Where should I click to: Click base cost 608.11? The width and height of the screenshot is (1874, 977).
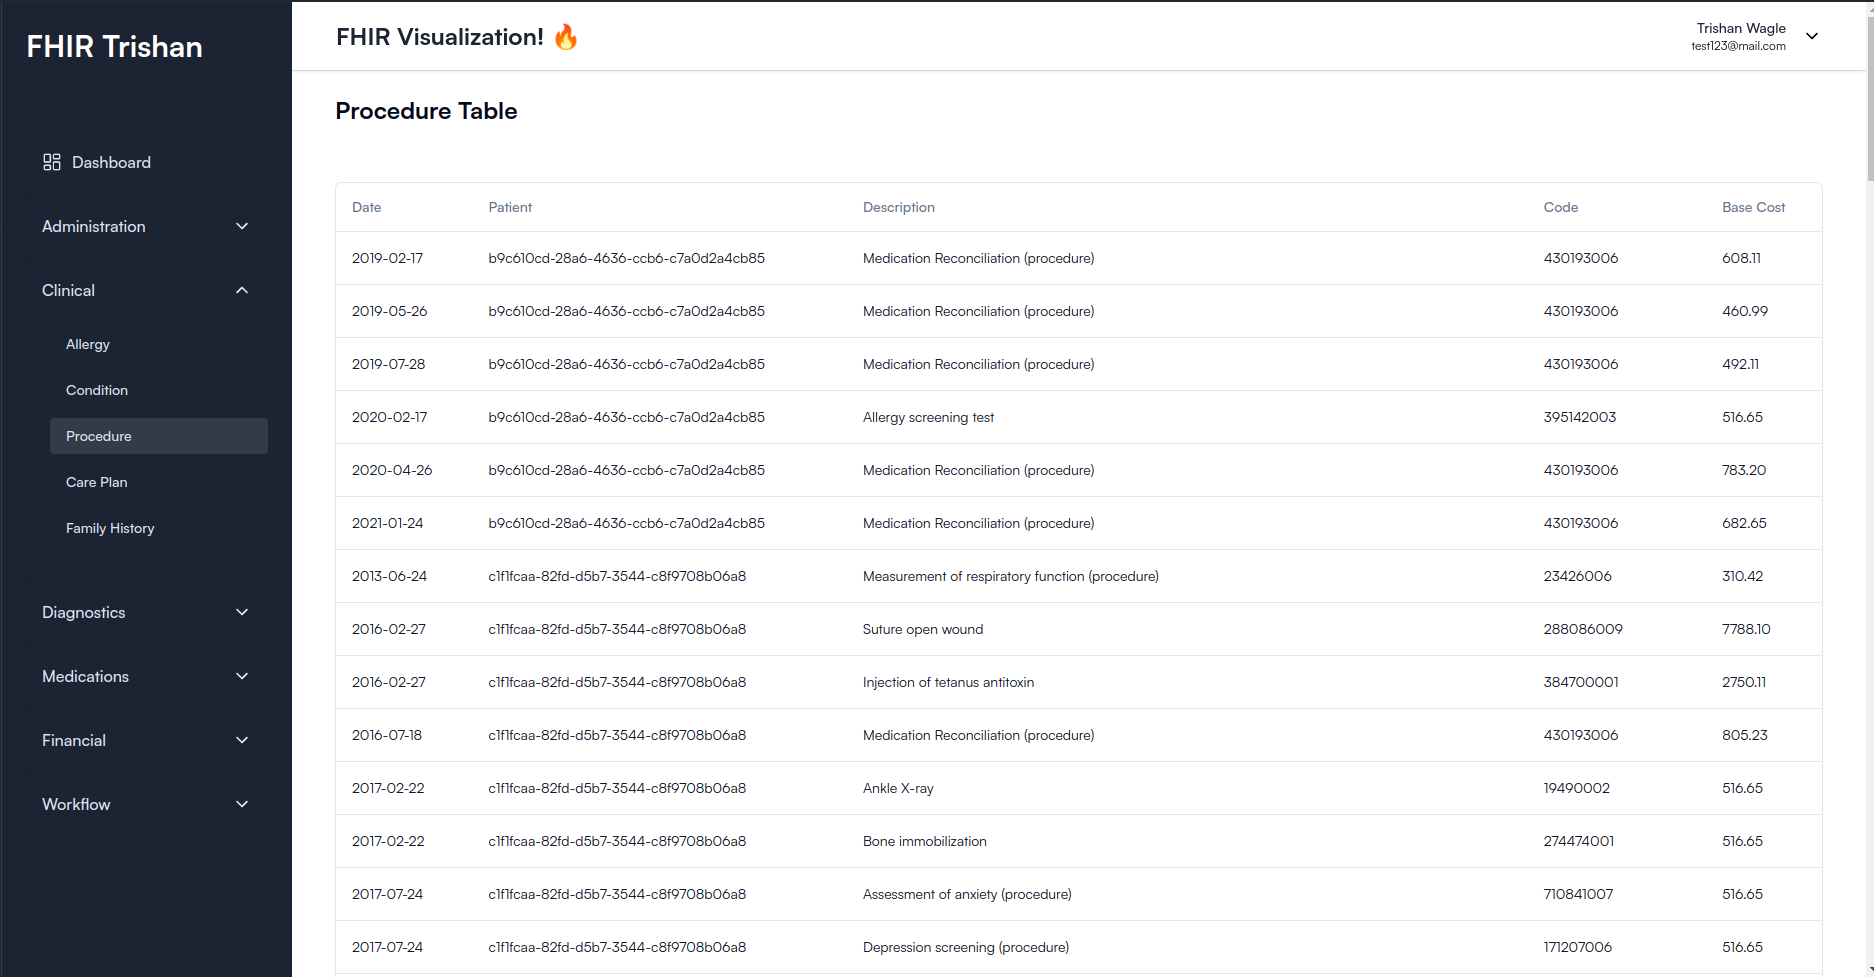coord(1741,258)
